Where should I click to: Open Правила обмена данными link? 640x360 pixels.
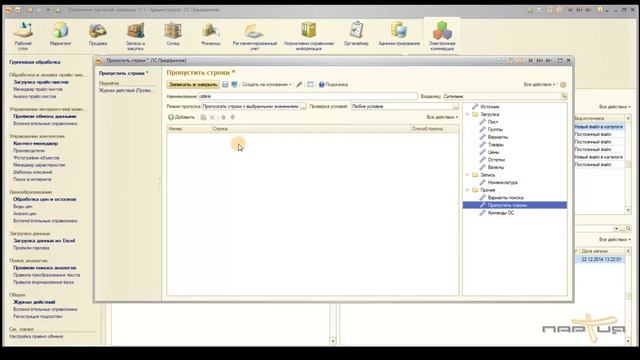(44, 116)
